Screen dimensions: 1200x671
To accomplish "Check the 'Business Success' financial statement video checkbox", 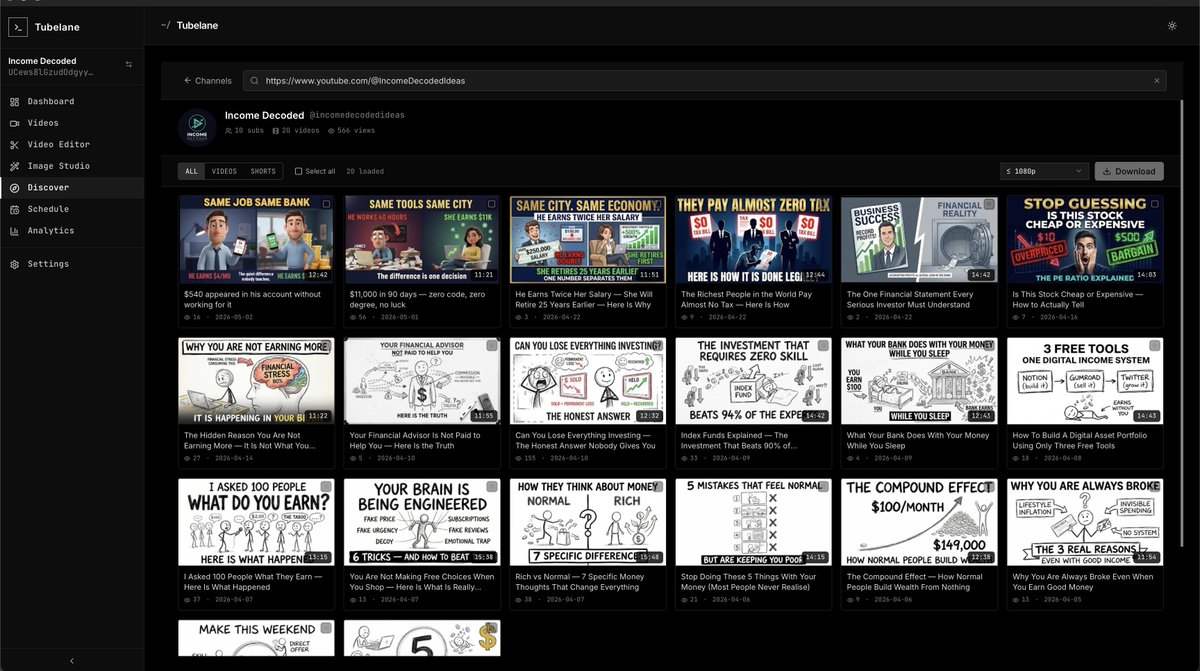I will click(988, 204).
